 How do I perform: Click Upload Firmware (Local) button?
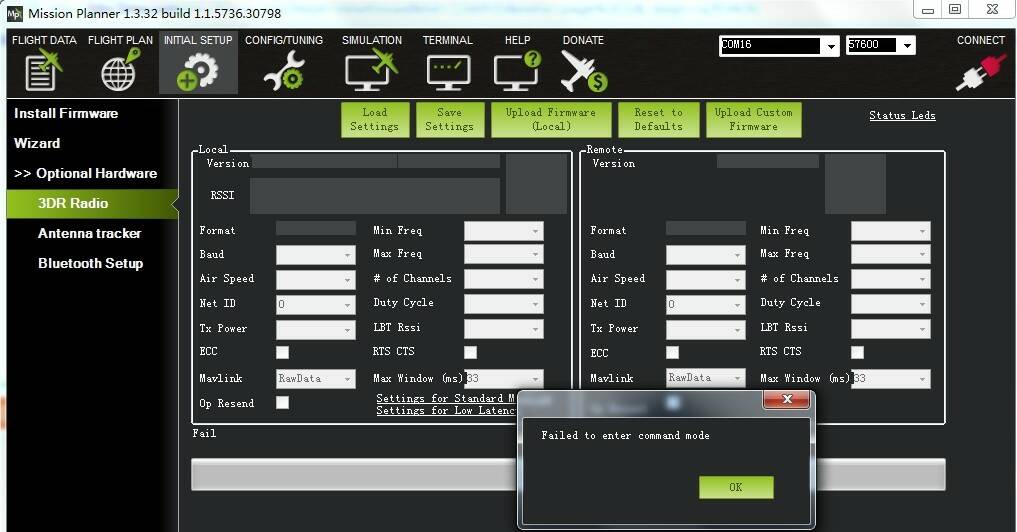[551, 119]
